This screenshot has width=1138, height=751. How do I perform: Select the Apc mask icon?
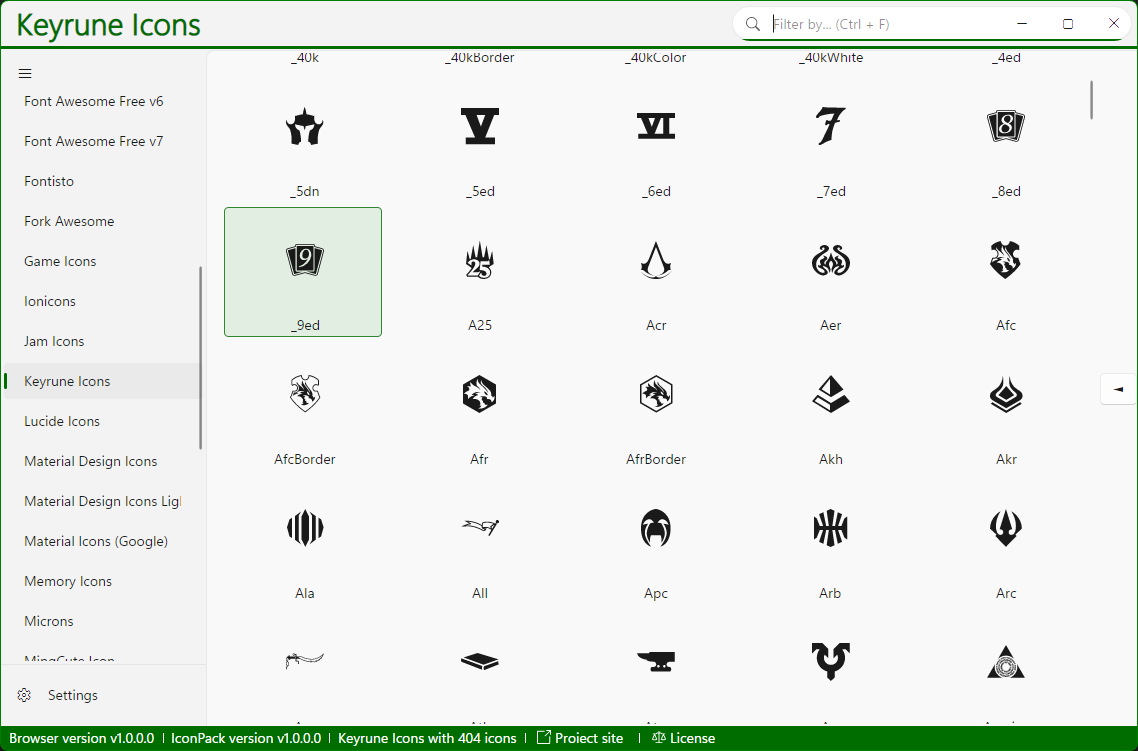(655, 528)
